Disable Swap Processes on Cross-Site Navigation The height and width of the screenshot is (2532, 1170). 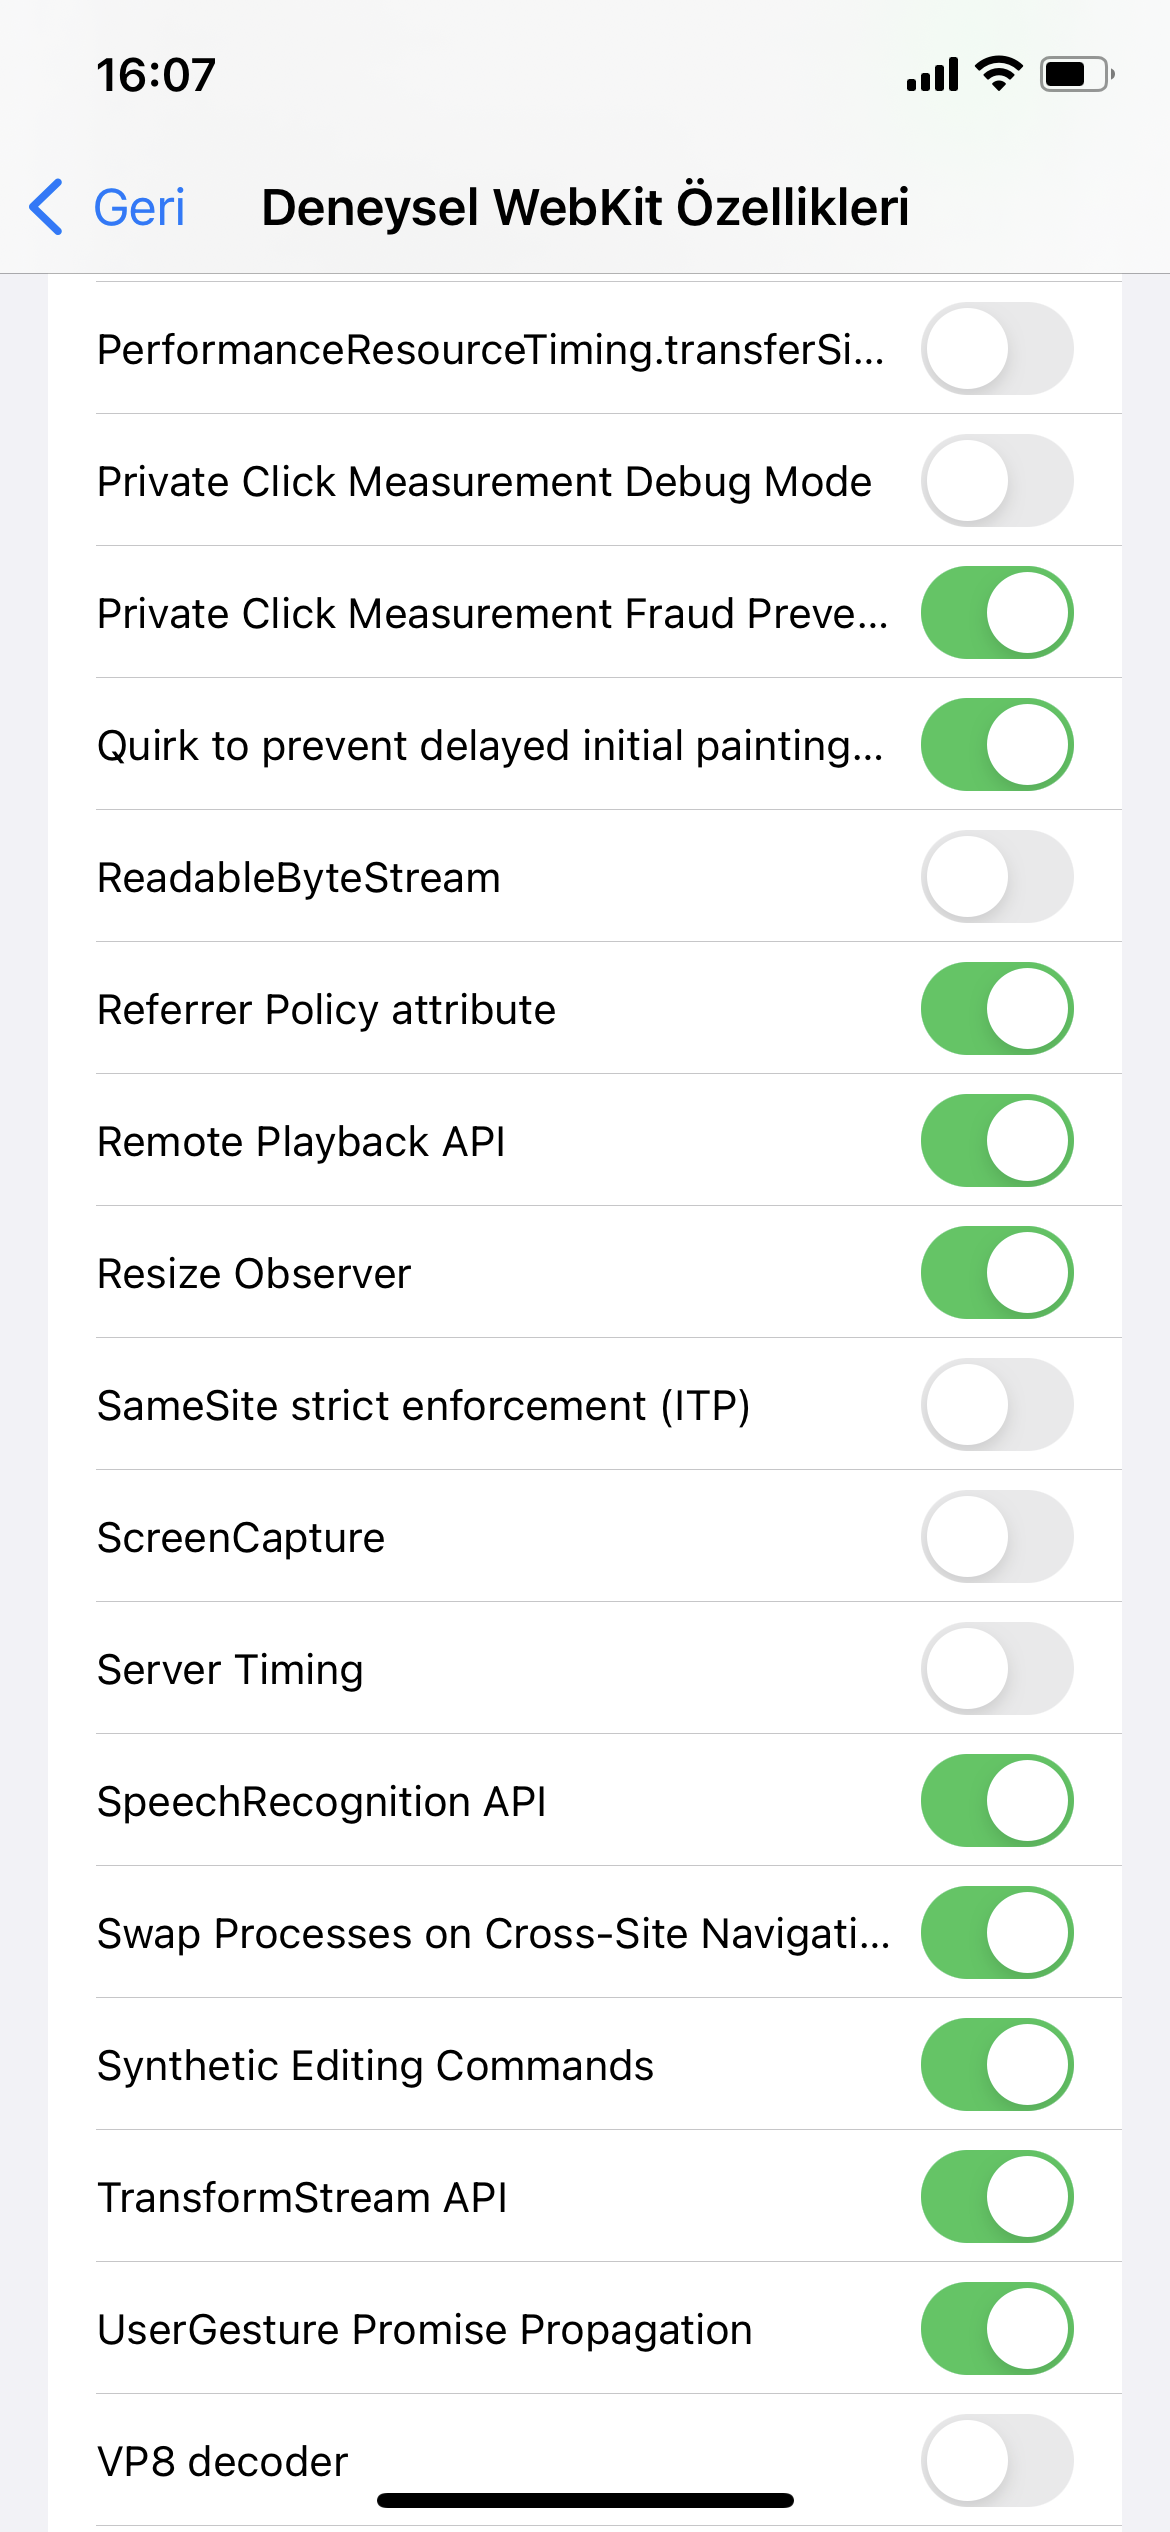[997, 1933]
